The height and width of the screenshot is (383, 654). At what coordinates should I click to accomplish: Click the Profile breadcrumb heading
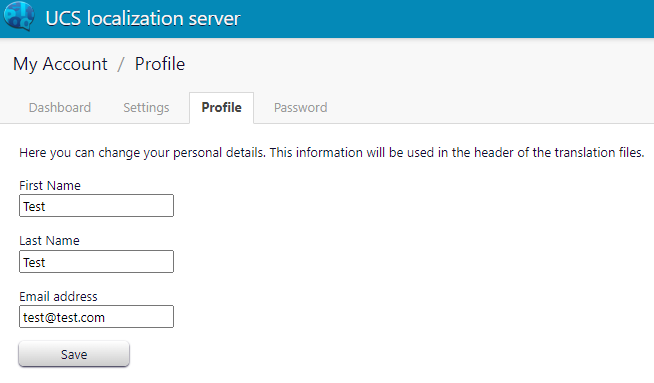[160, 64]
